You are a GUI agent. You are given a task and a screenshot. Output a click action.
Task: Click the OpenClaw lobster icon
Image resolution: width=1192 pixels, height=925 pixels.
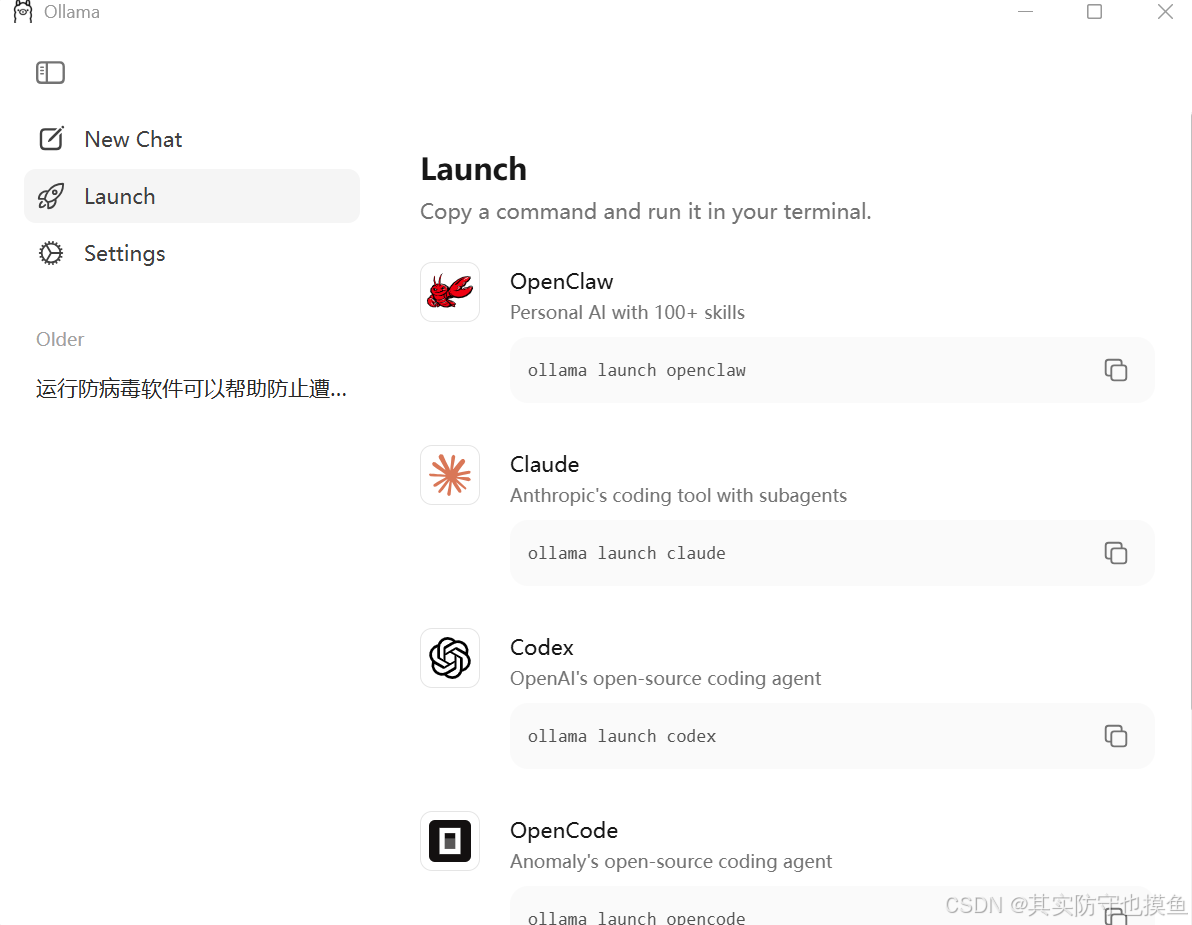coord(450,292)
